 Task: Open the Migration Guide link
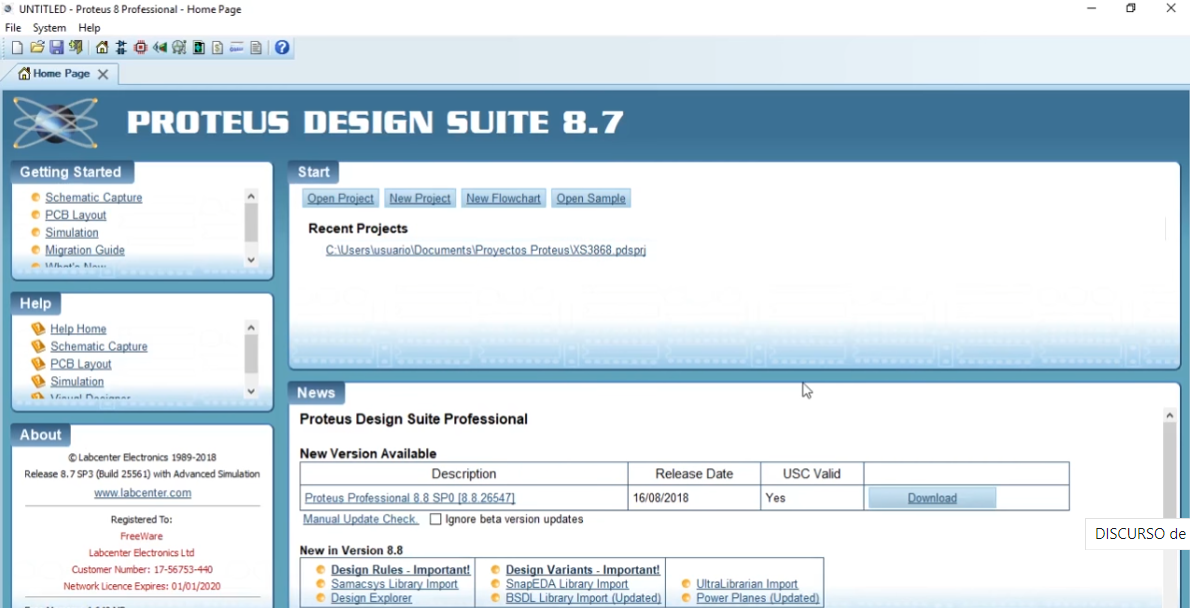coord(84,250)
